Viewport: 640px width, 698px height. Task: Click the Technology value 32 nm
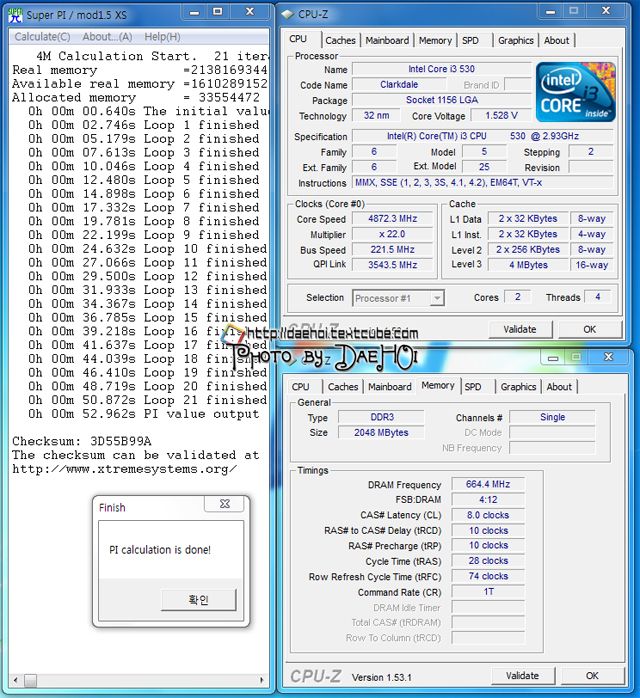376,116
